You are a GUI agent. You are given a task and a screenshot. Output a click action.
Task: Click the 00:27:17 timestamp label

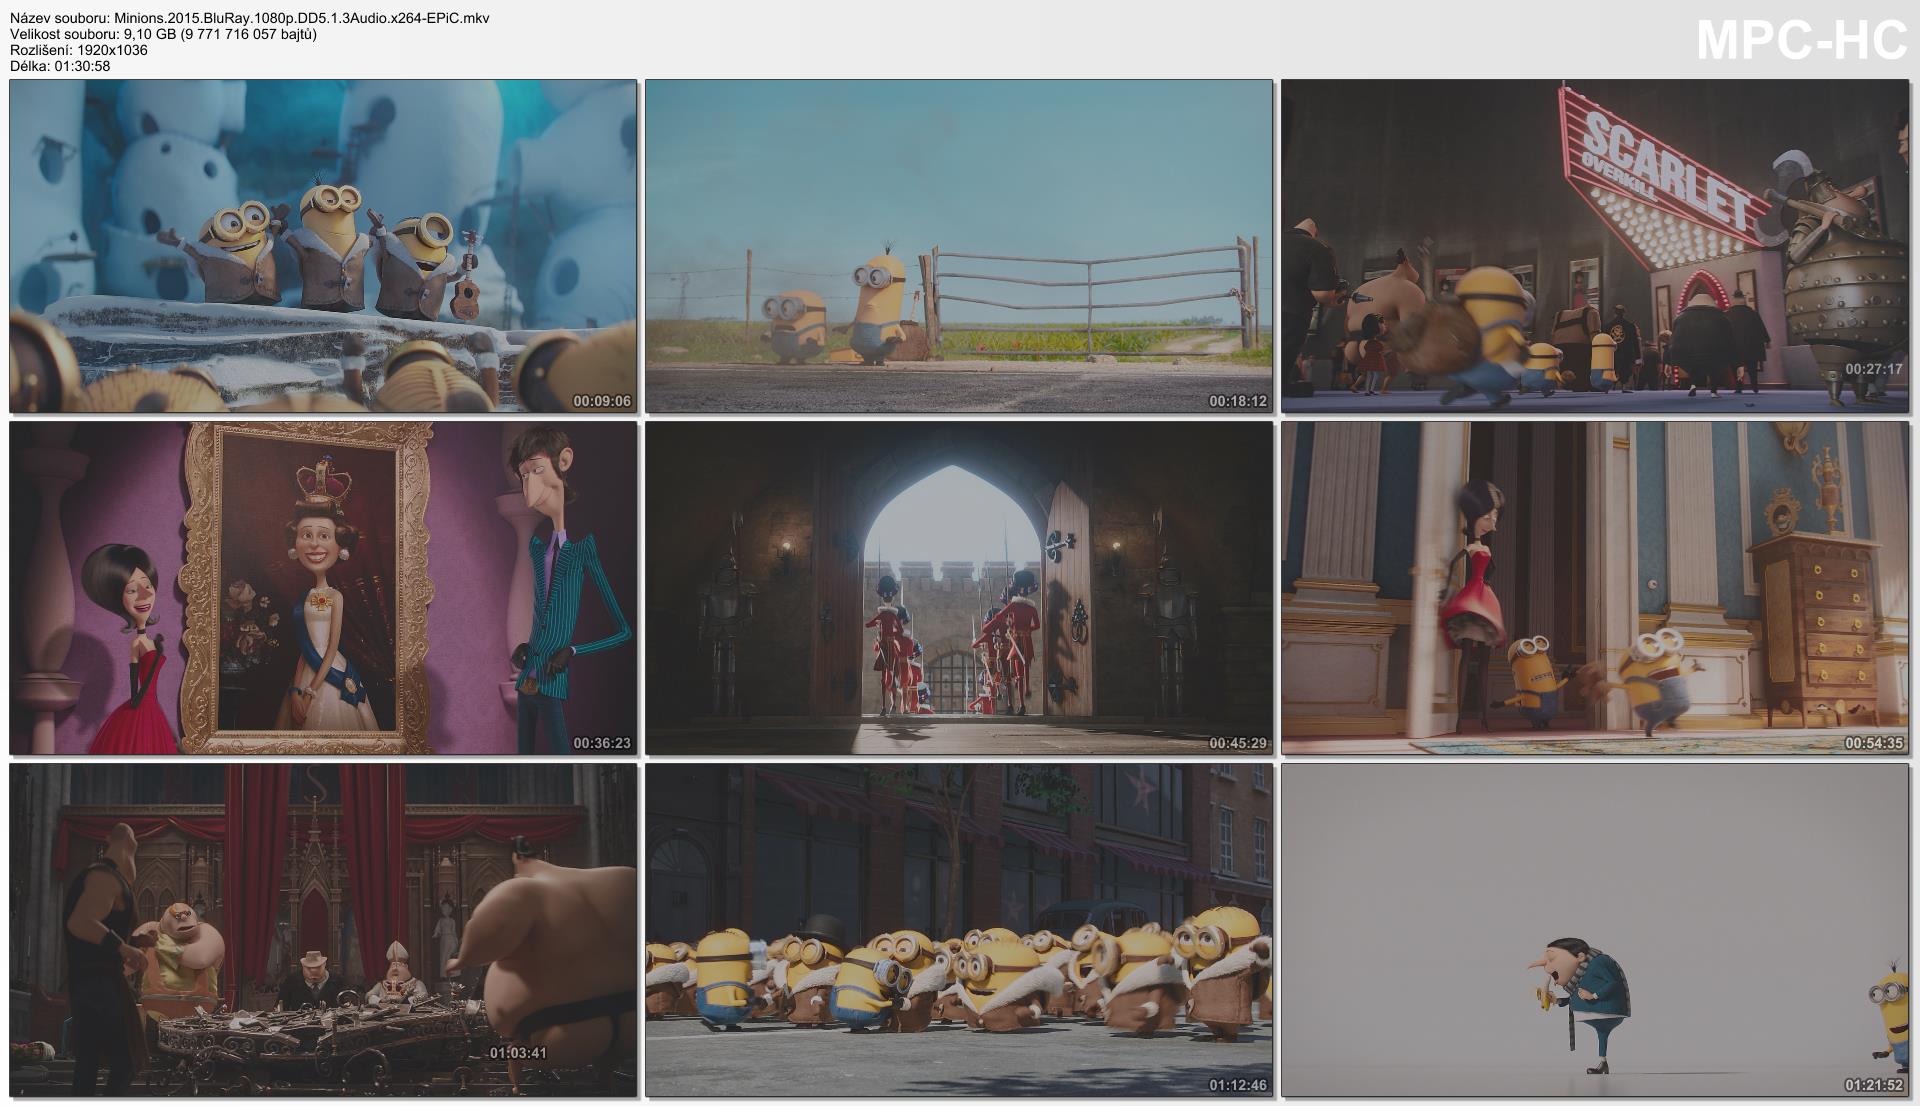coord(1873,369)
